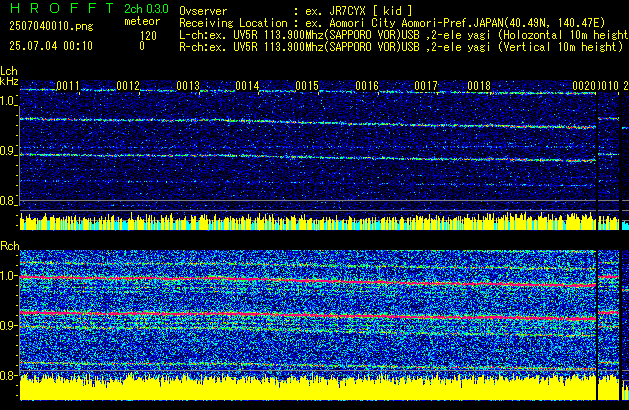
Task: Click the 0012 time marker
Action: click(128, 86)
